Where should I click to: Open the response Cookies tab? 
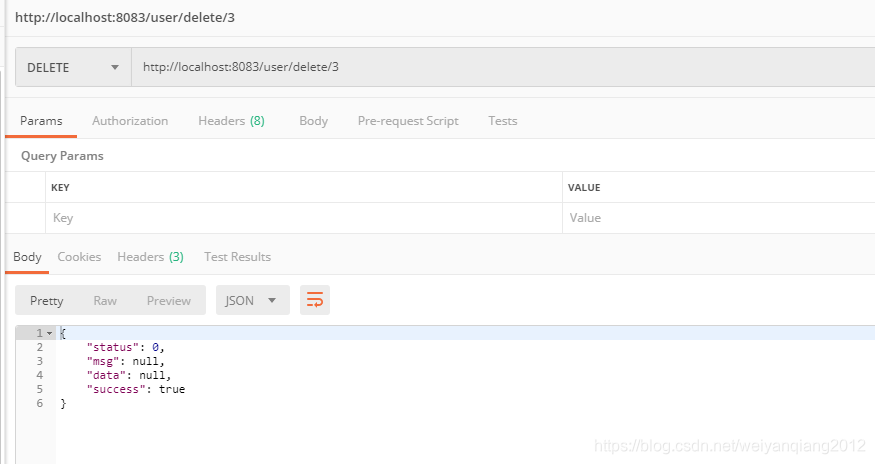tap(79, 257)
